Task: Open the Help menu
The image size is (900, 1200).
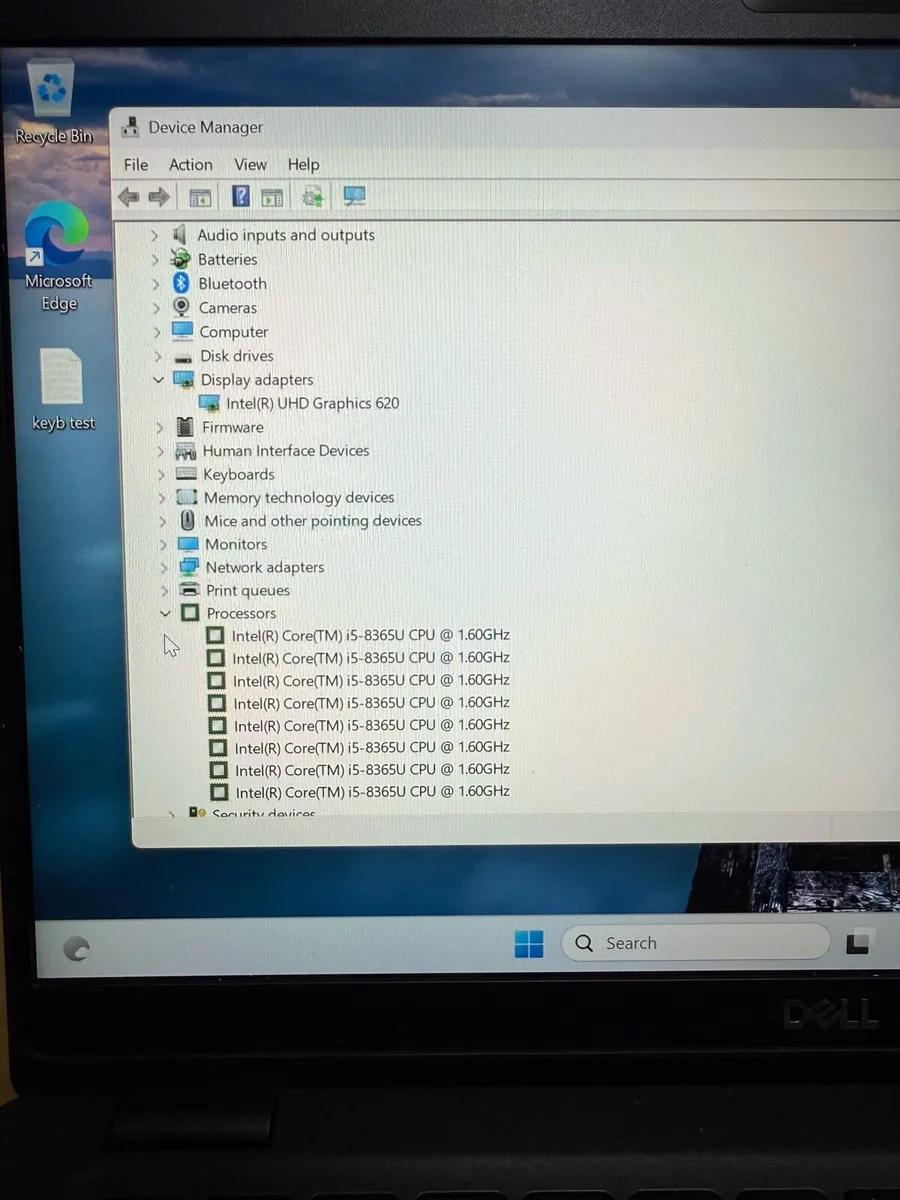Action: [303, 165]
